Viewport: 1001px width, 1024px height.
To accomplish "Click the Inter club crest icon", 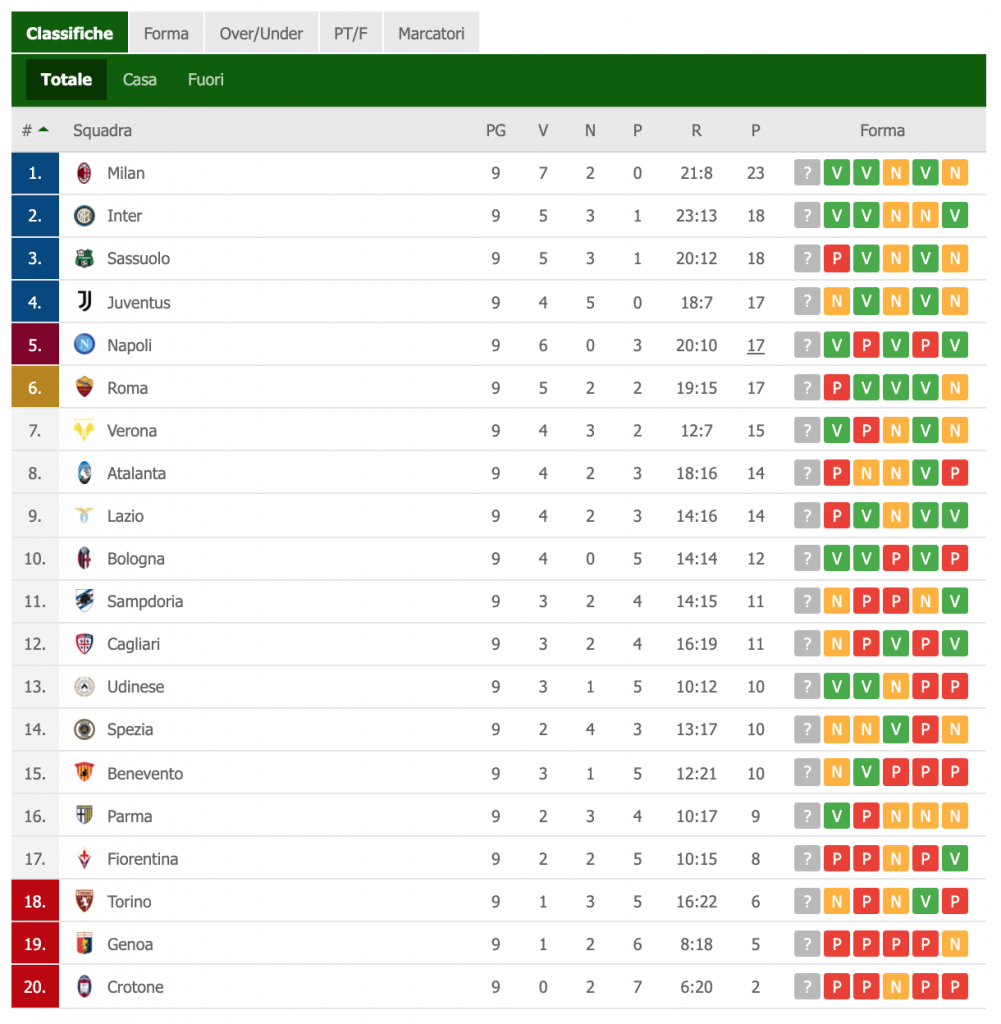I will tap(85, 216).
